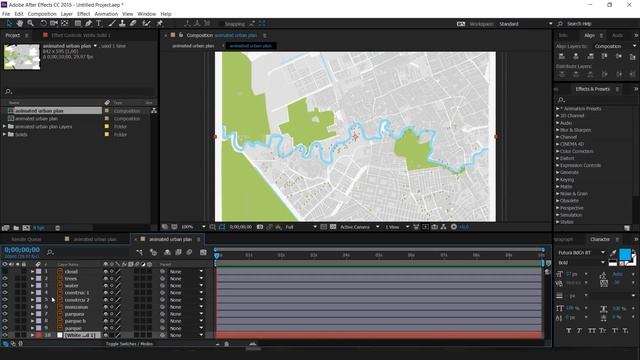
Task: Select the Selection arrow tool
Action: click(9, 24)
